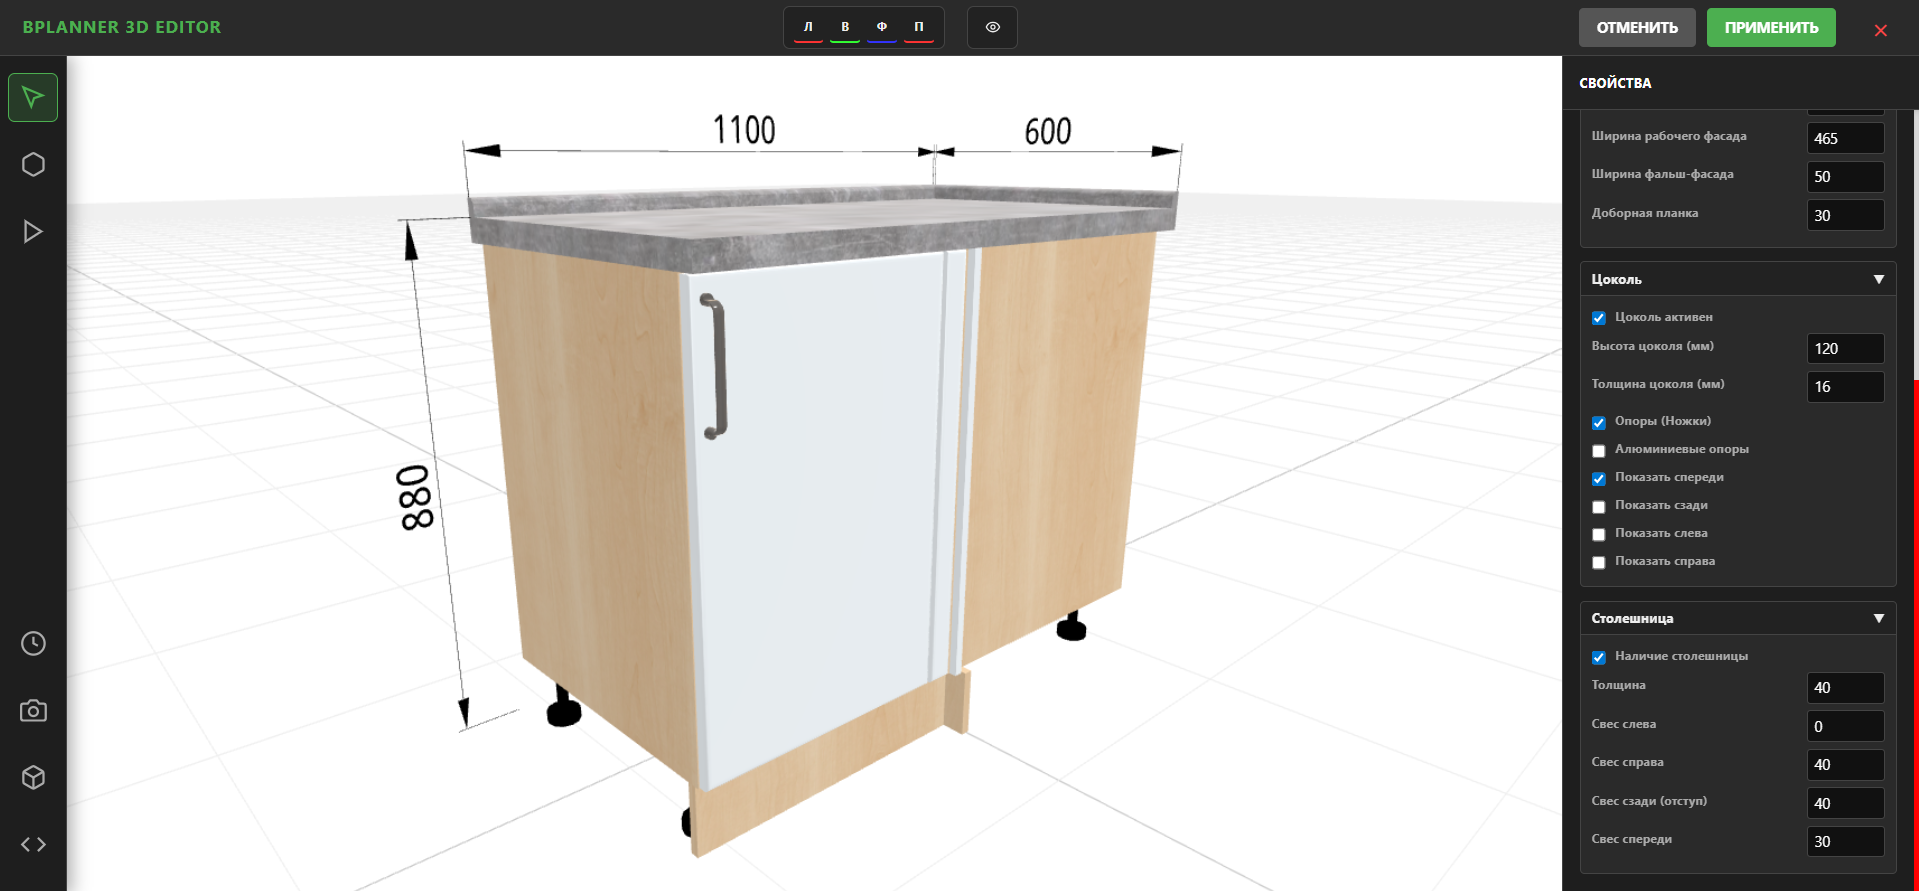Open the 3D cube icon in sidebar
Viewport: 1919px width, 891px height.
[33, 777]
